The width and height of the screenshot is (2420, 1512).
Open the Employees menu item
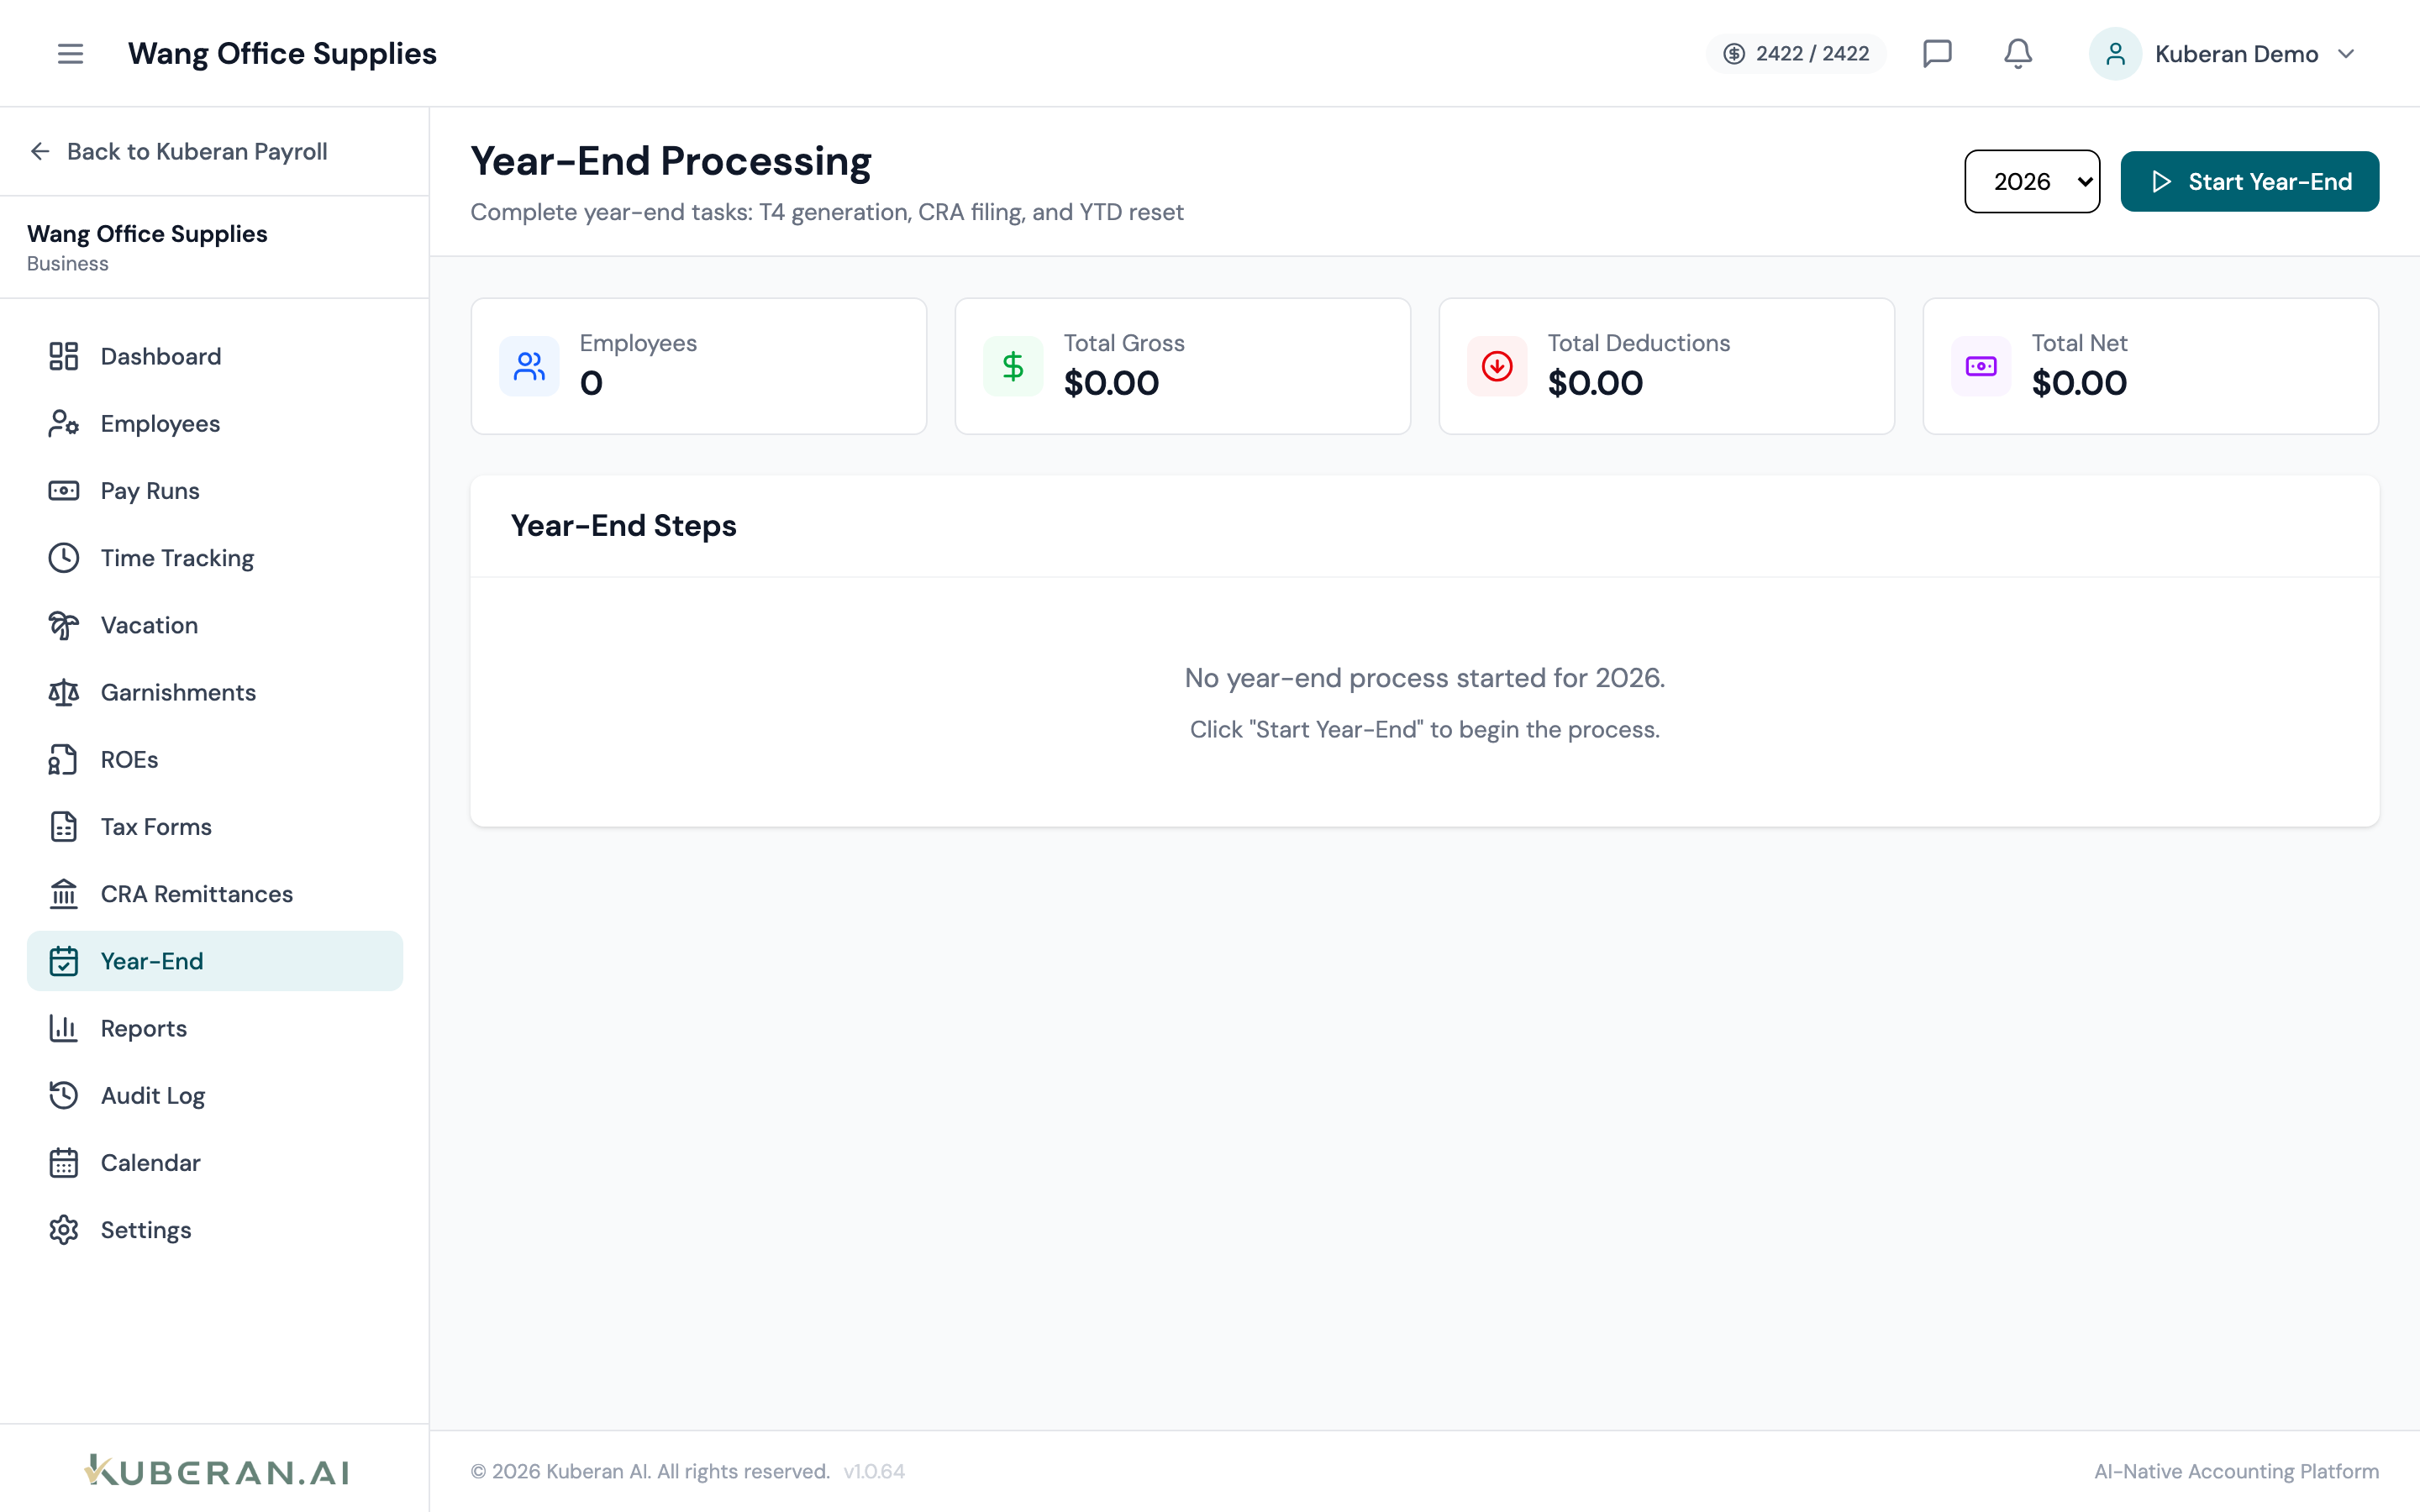(215, 424)
